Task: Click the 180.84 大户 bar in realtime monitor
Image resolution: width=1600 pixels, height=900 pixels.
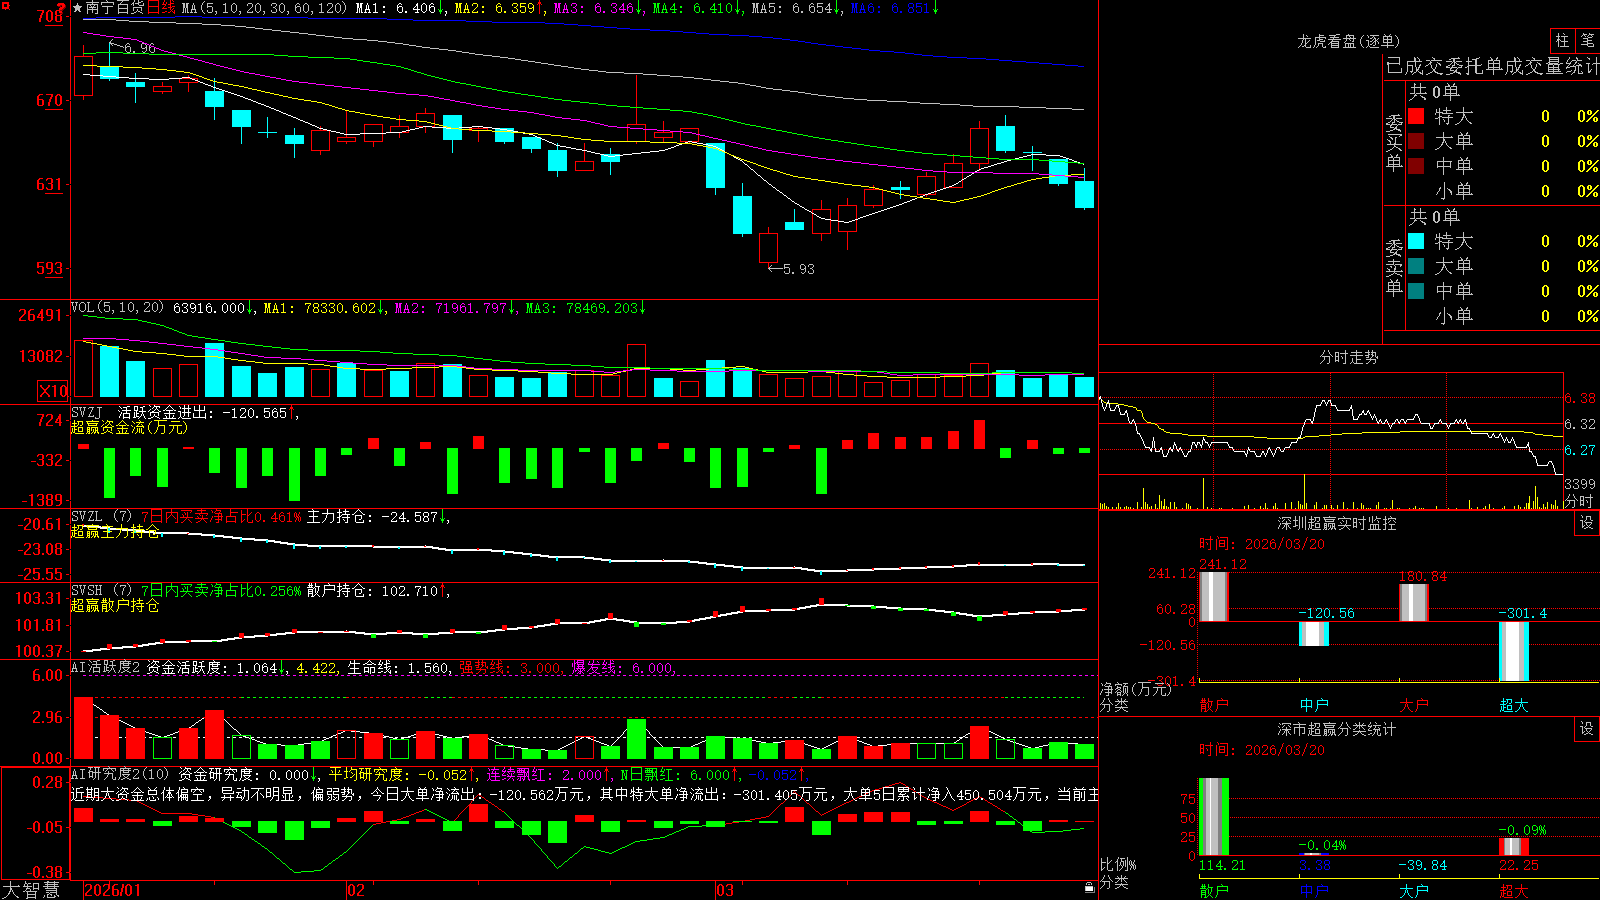Action: [1414, 602]
